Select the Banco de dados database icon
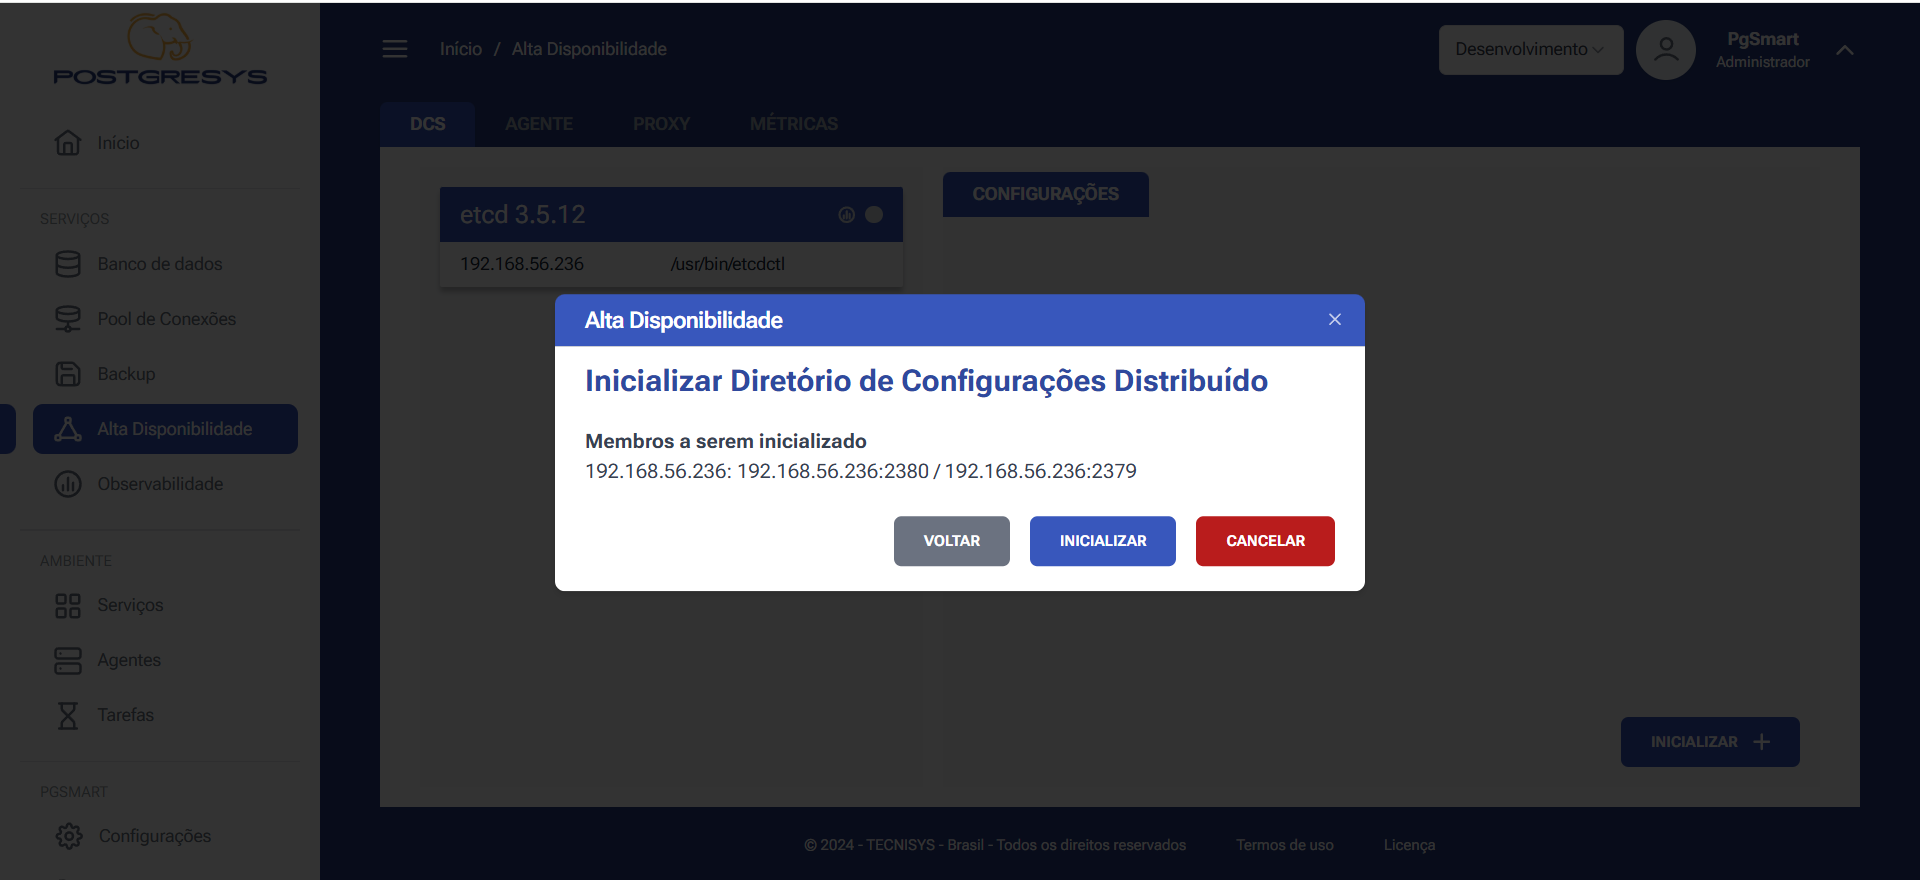This screenshot has height=880, width=1920. 68,264
